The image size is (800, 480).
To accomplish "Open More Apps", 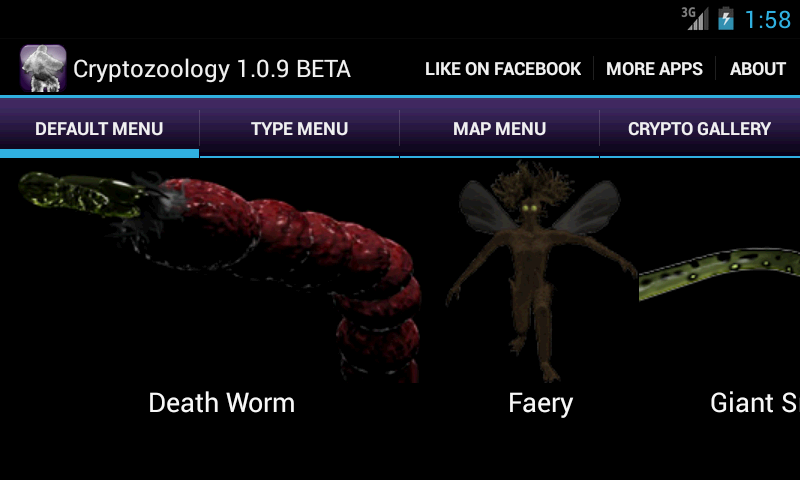I will point(654,69).
